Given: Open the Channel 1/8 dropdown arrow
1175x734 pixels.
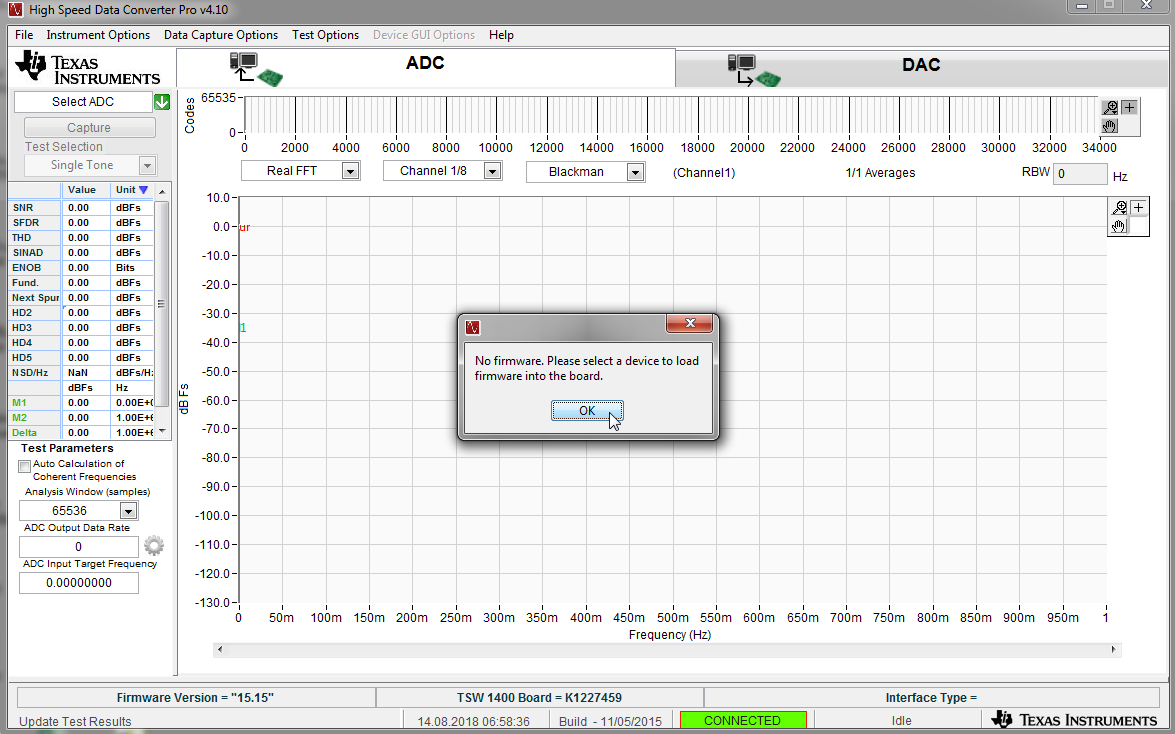Looking at the screenshot, I should pyautogui.click(x=492, y=171).
